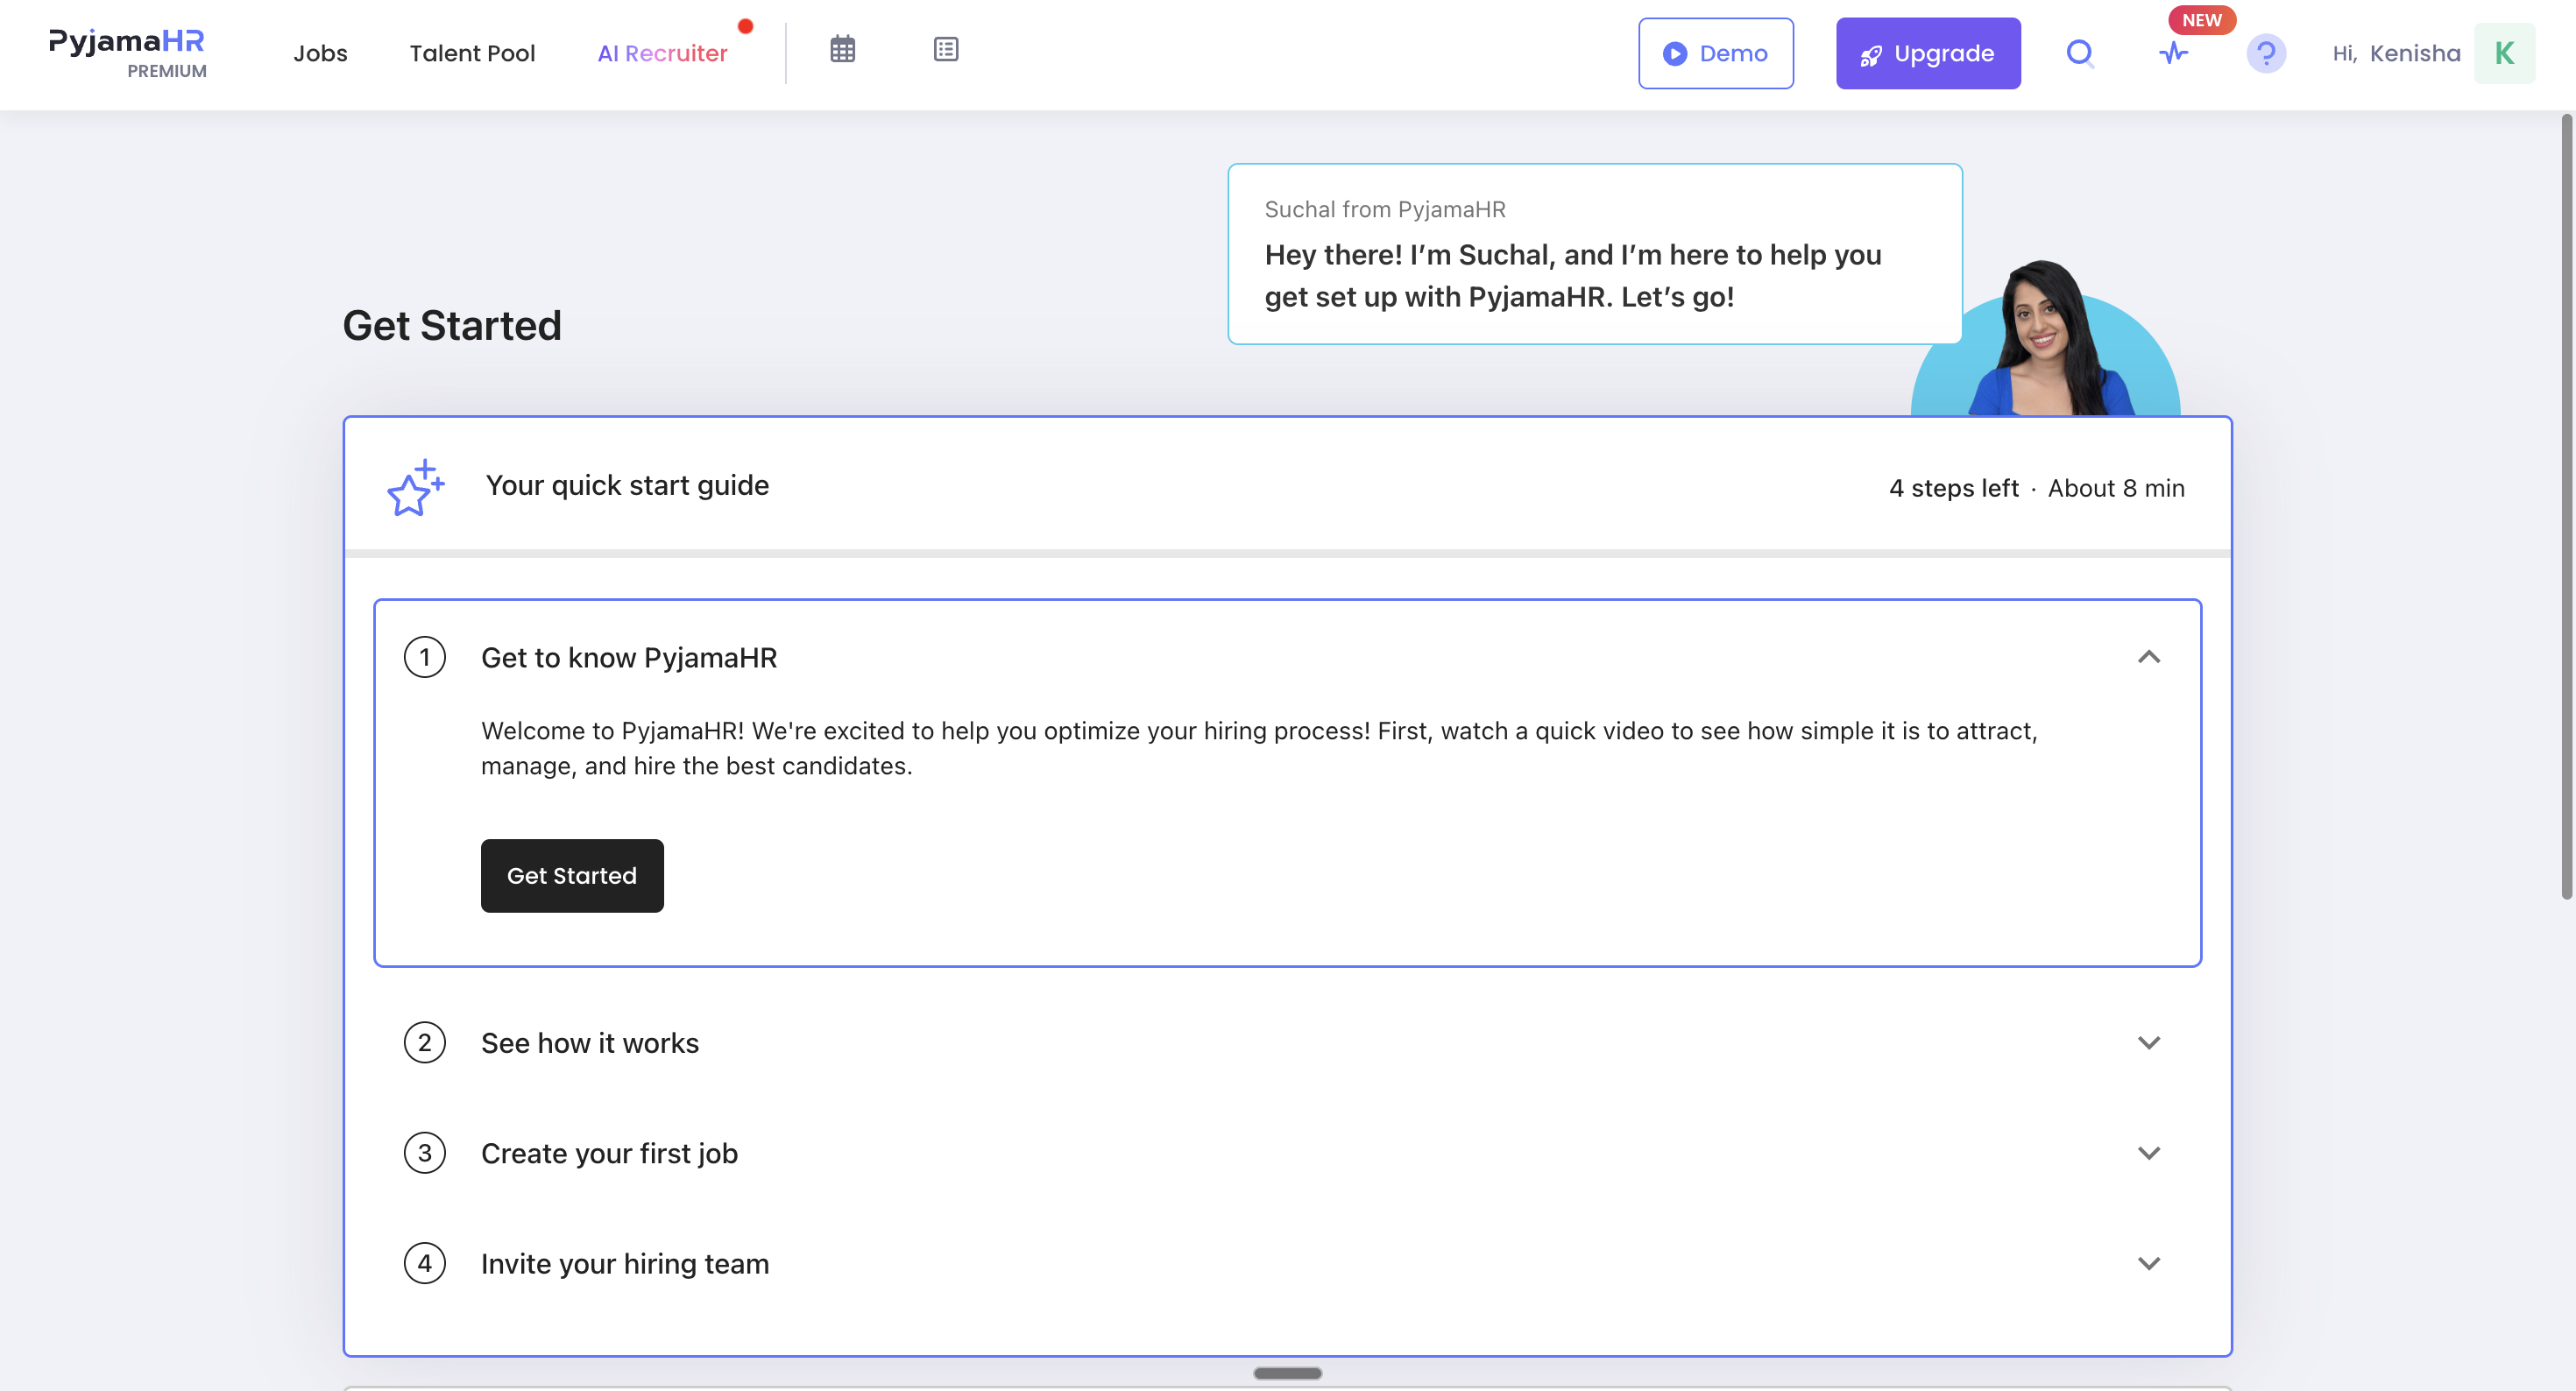Click the black Get Started button

(x=572, y=876)
